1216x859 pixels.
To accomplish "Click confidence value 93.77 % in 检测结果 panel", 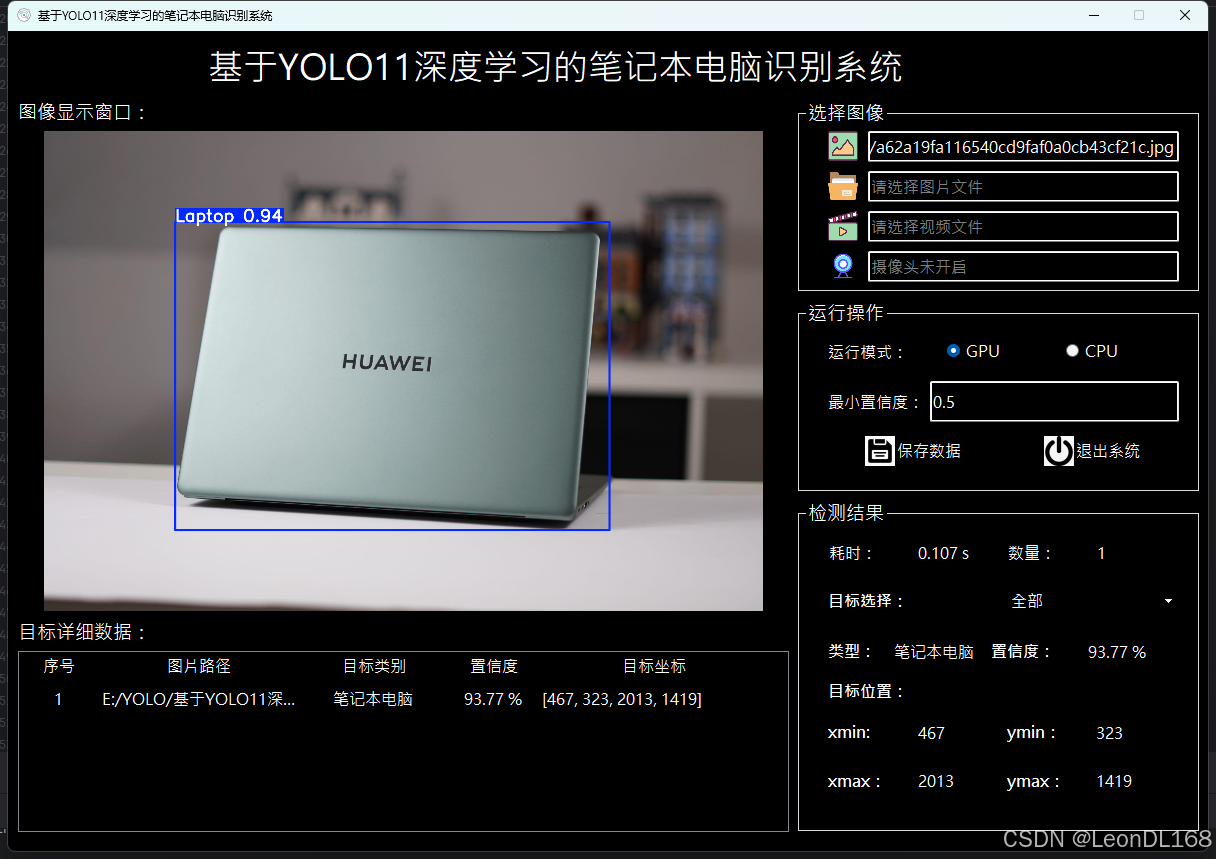I will [1117, 652].
